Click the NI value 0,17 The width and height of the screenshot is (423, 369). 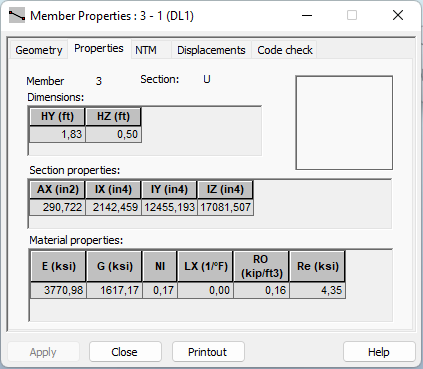[x=160, y=290]
